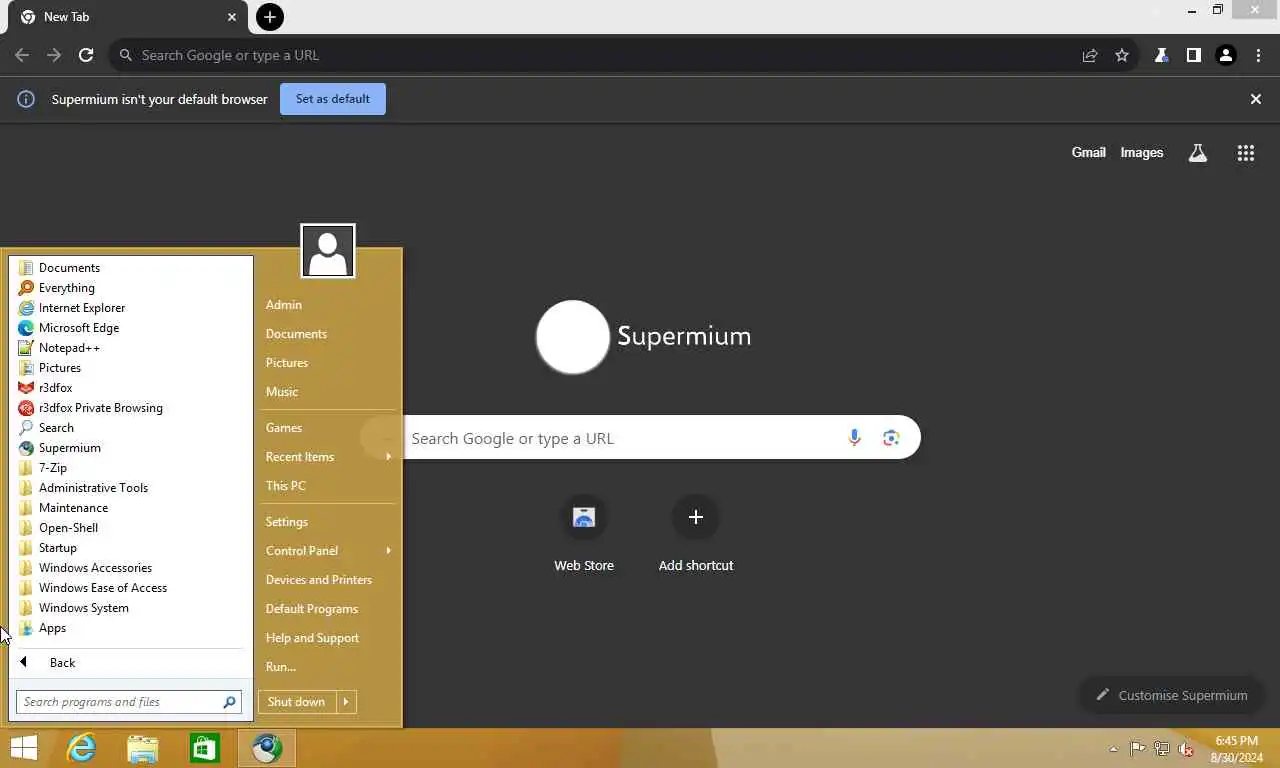Image resolution: width=1280 pixels, height=768 pixels.
Task: Reload the page with the refresh icon
Action: [x=86, y=55]
